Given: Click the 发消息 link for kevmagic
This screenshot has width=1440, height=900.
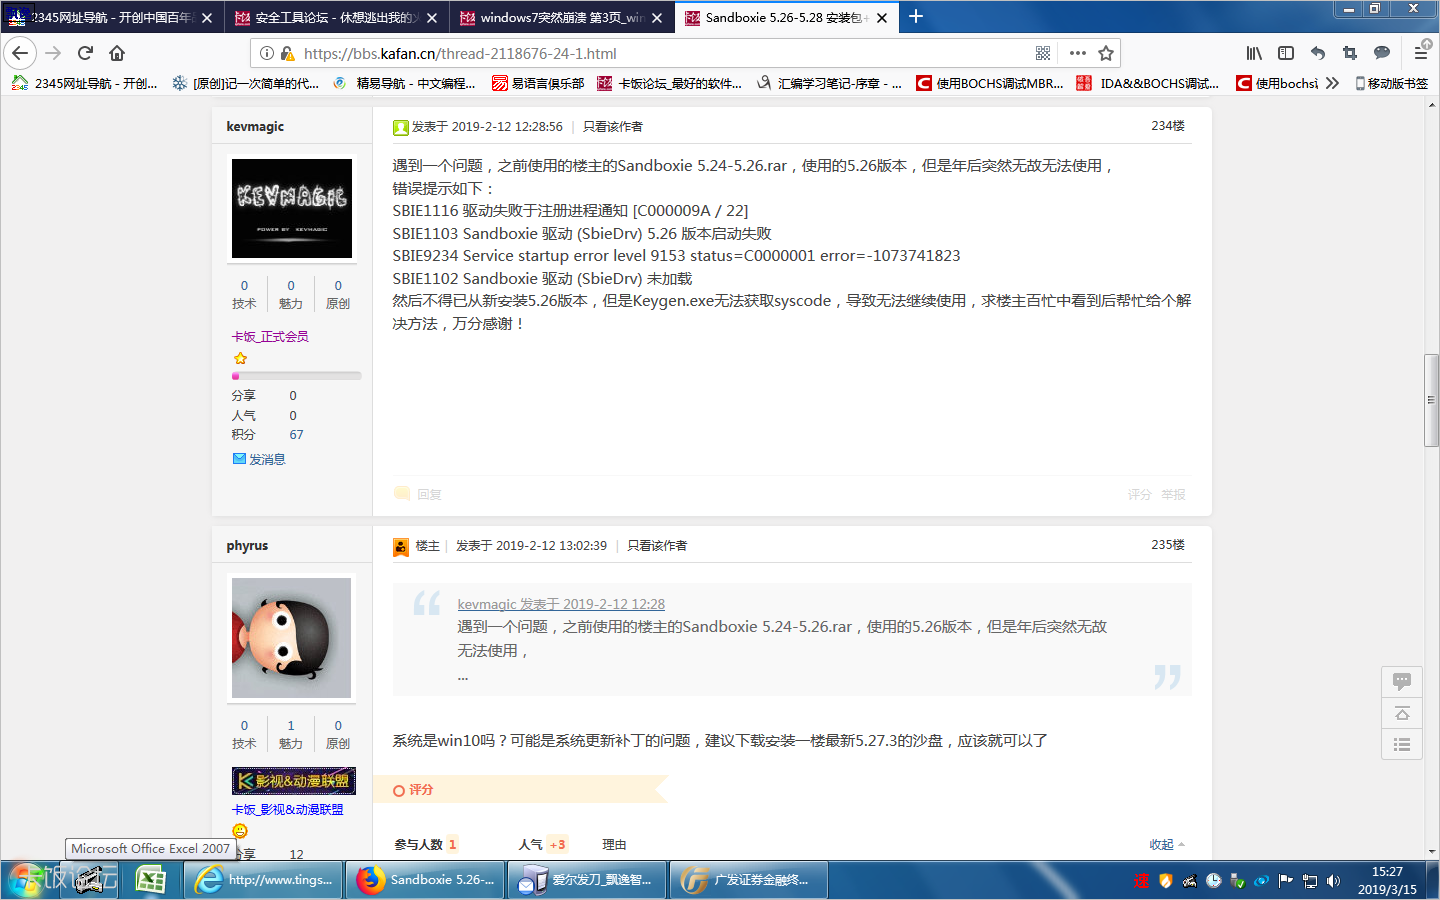Looking at the screenshot, I should 267,459.
